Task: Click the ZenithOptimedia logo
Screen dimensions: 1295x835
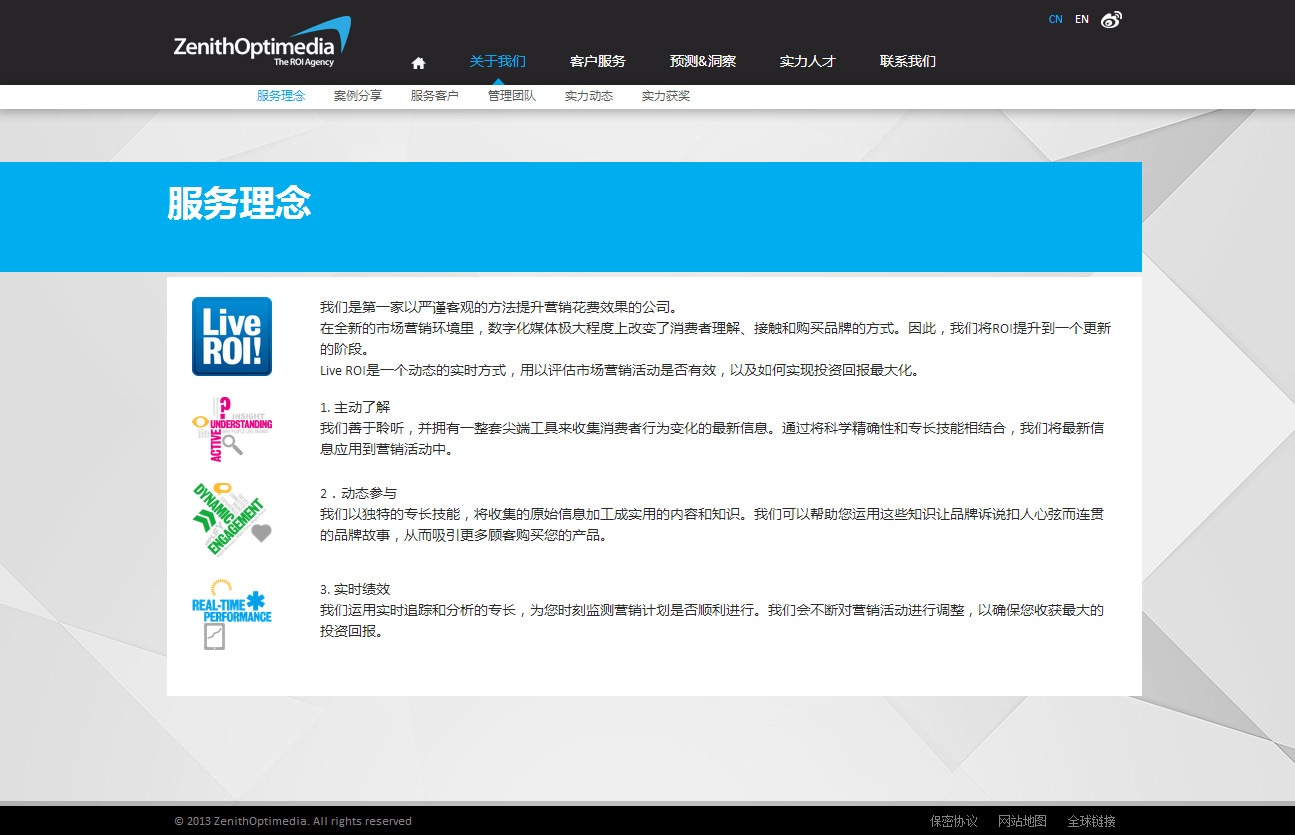Action: pyautogui.click(x=261, y=43)
